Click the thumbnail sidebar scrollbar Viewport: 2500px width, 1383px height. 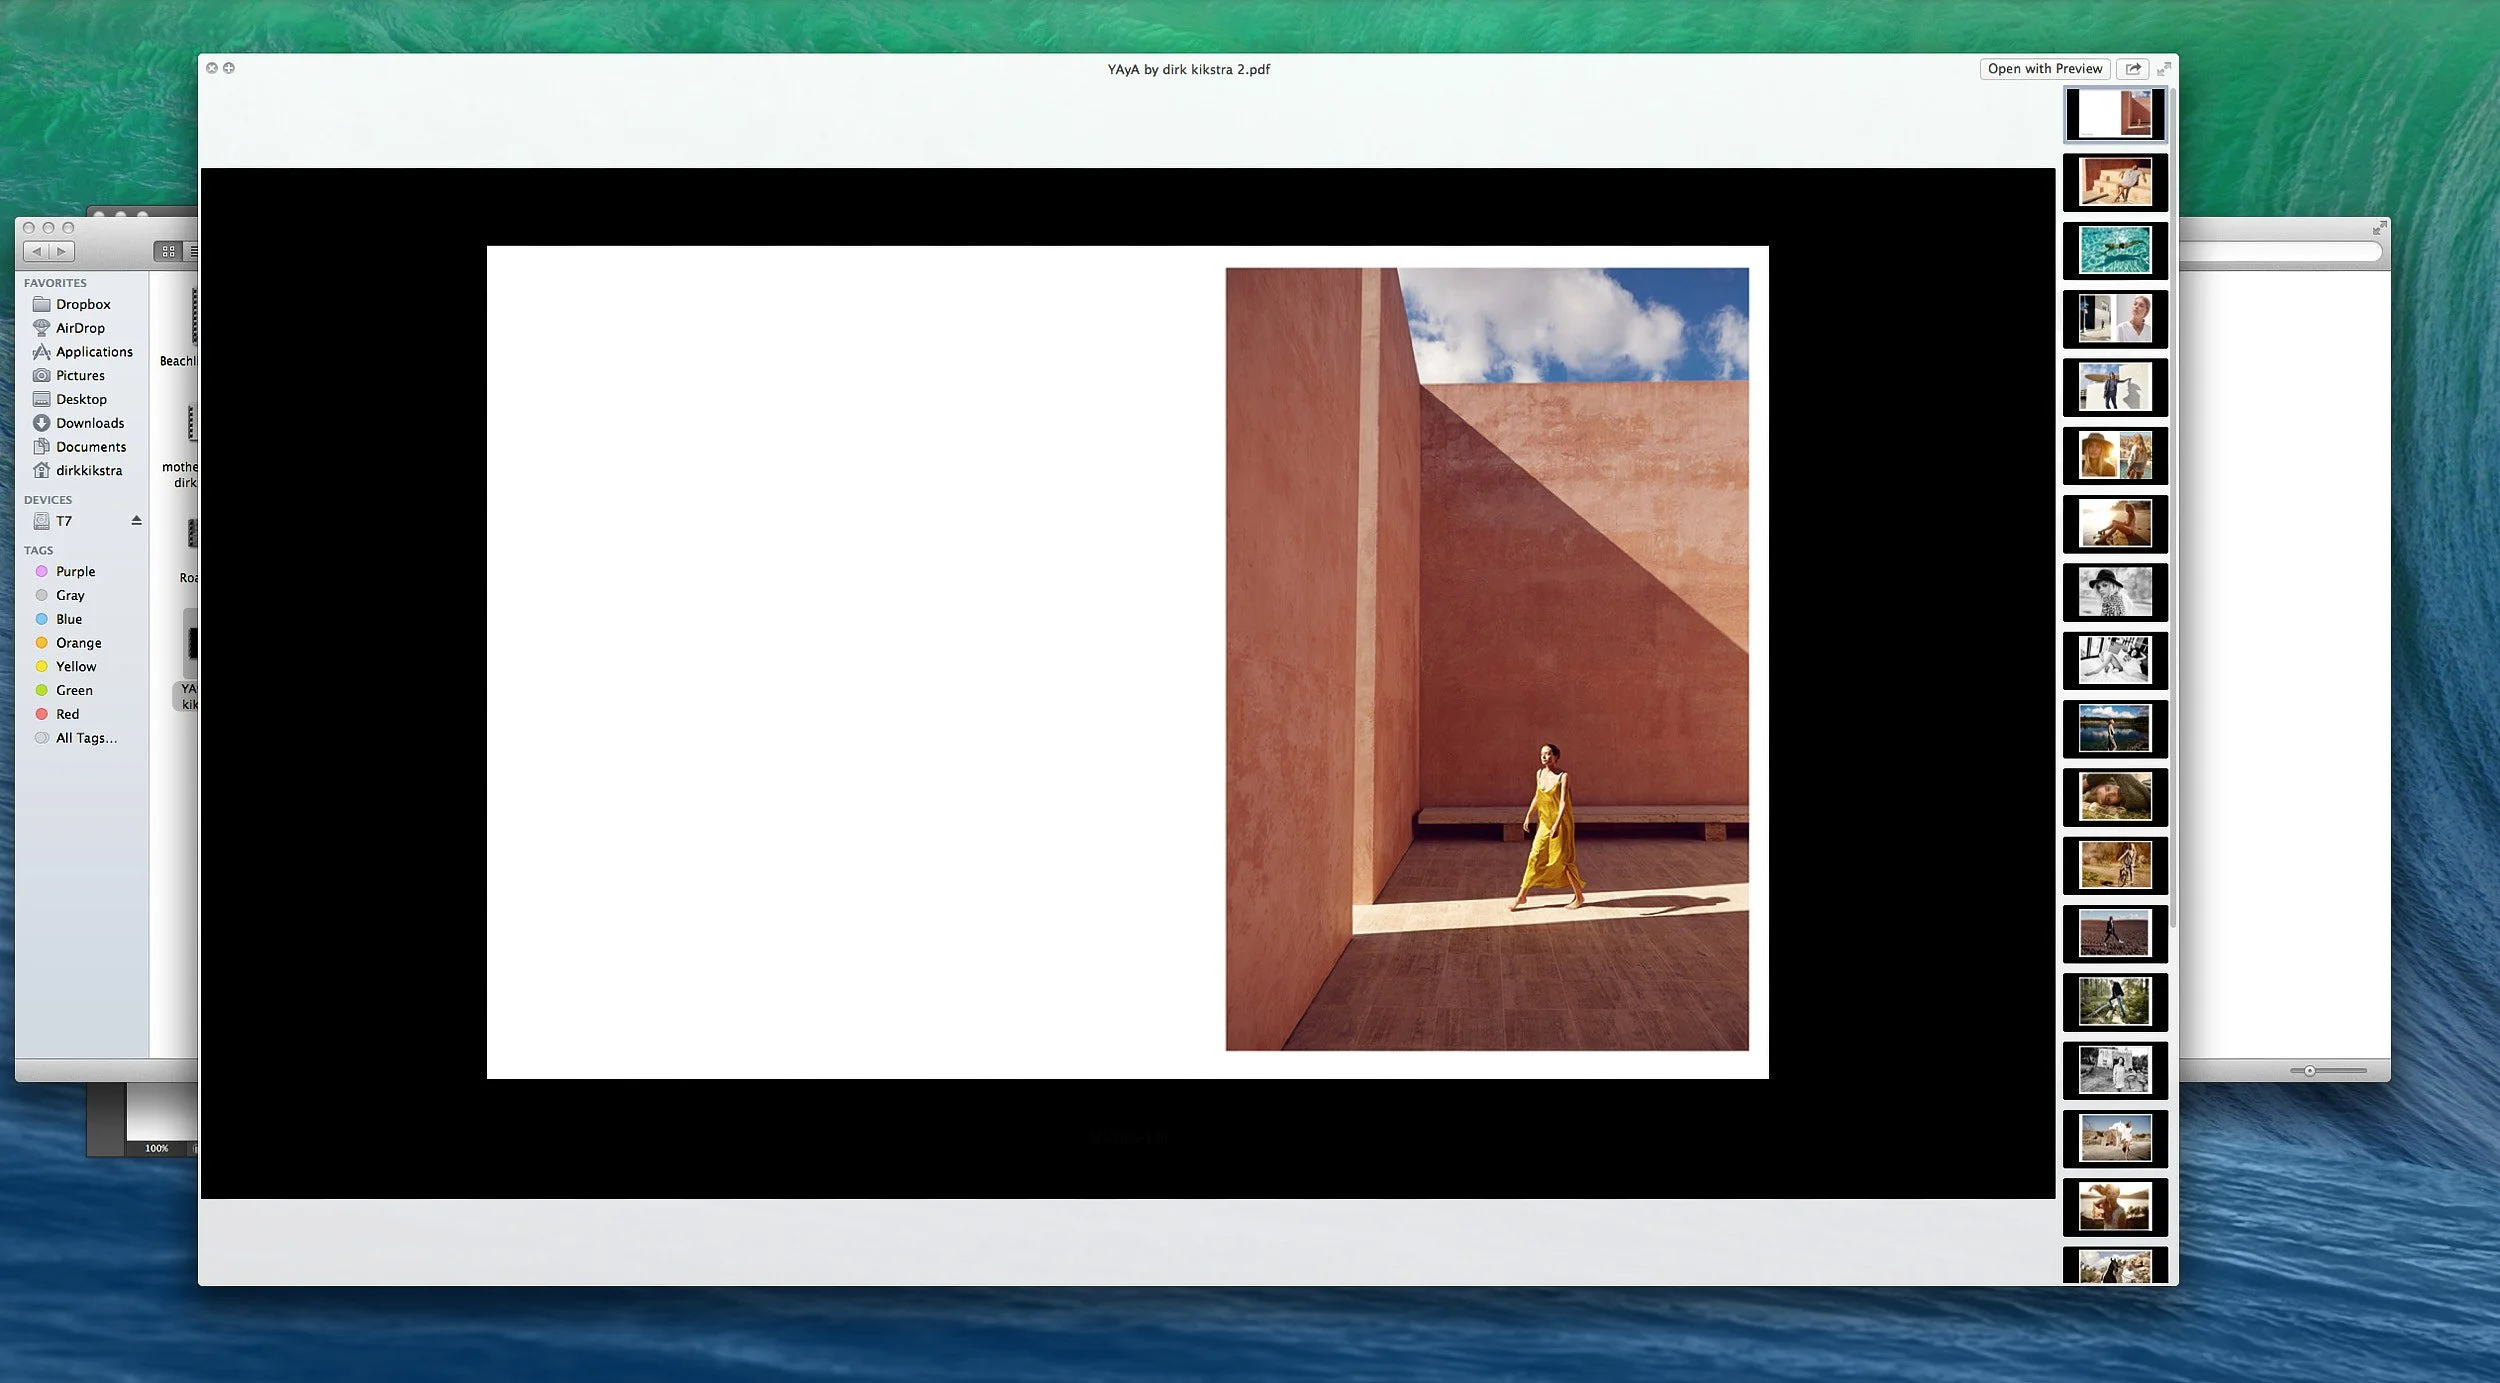click(2173, 508)
